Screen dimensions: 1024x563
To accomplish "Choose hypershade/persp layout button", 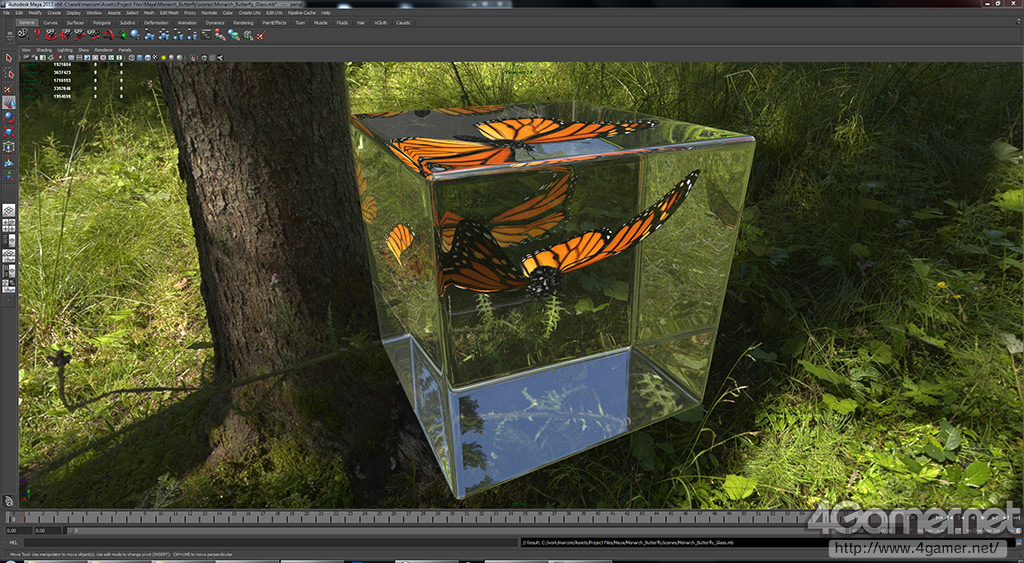I will pyautogui.click(x=8, y=270).
